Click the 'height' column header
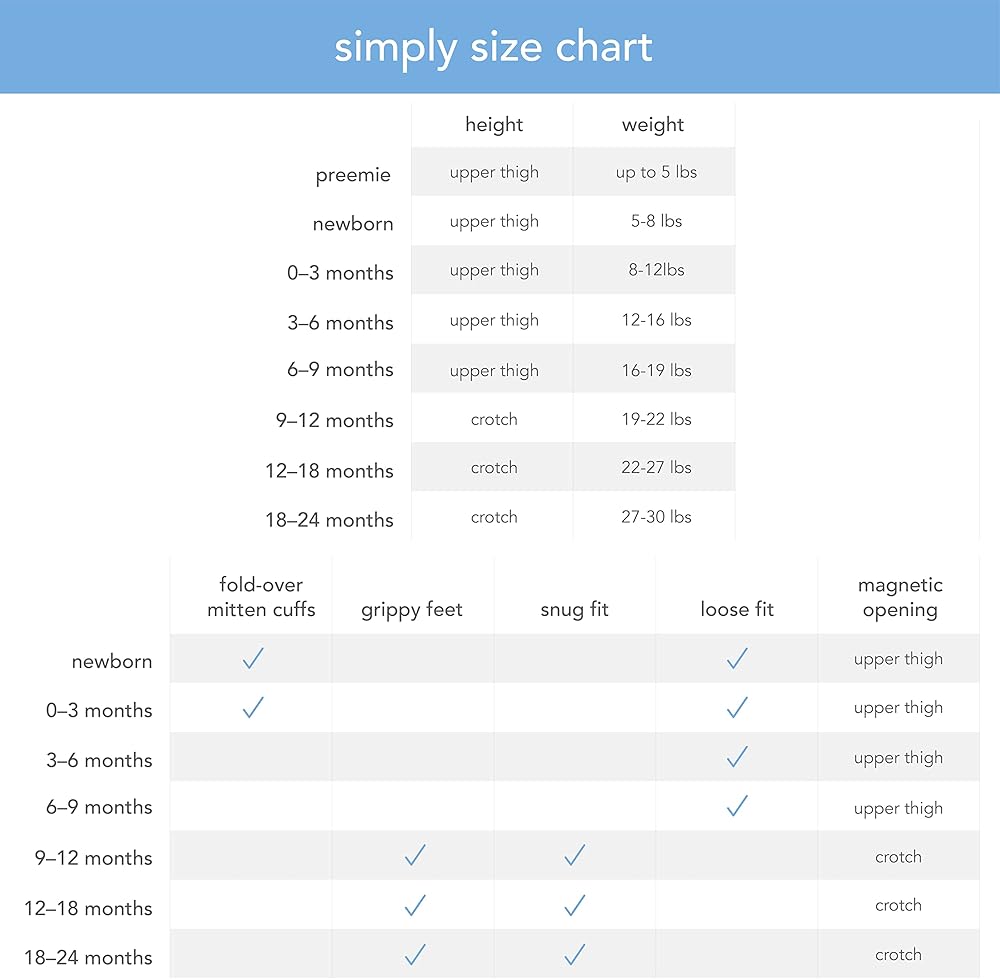Image resolution: width=1000 pixels, height=979 pixels. tap(494, 125)
